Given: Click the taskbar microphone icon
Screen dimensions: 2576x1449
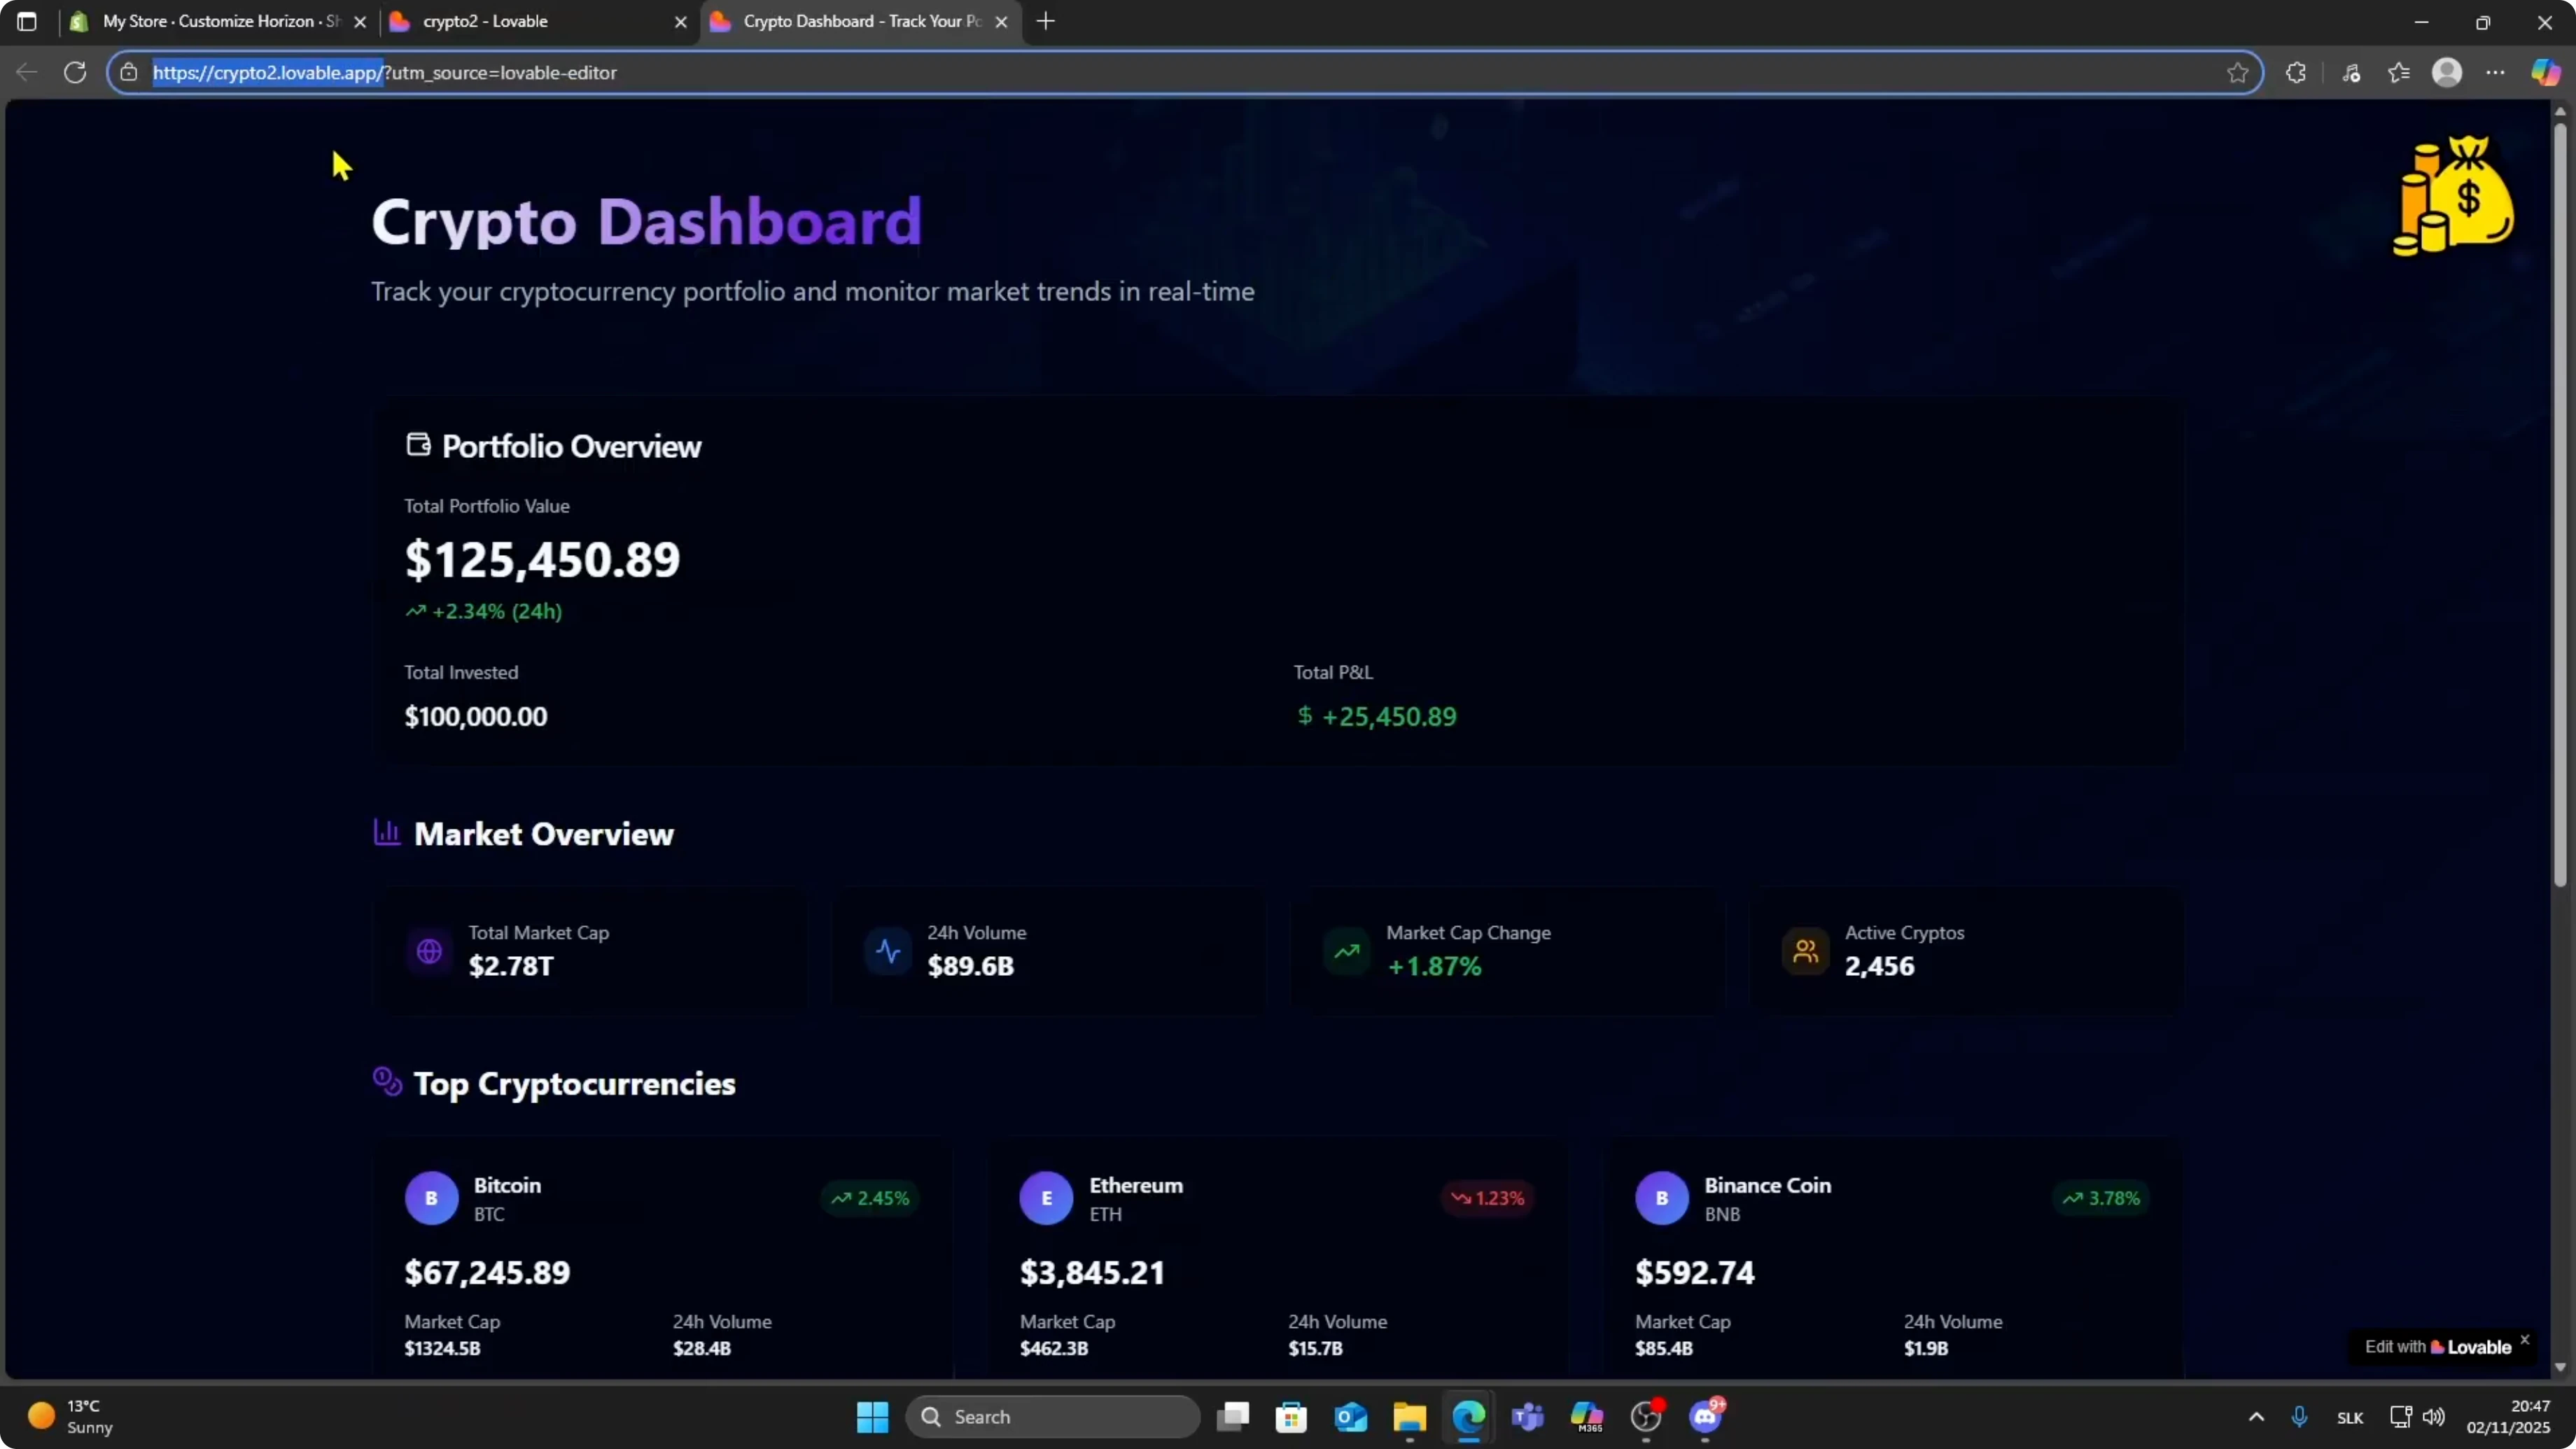Looking at the screenshot, I should click(x=2299, y=1416).
